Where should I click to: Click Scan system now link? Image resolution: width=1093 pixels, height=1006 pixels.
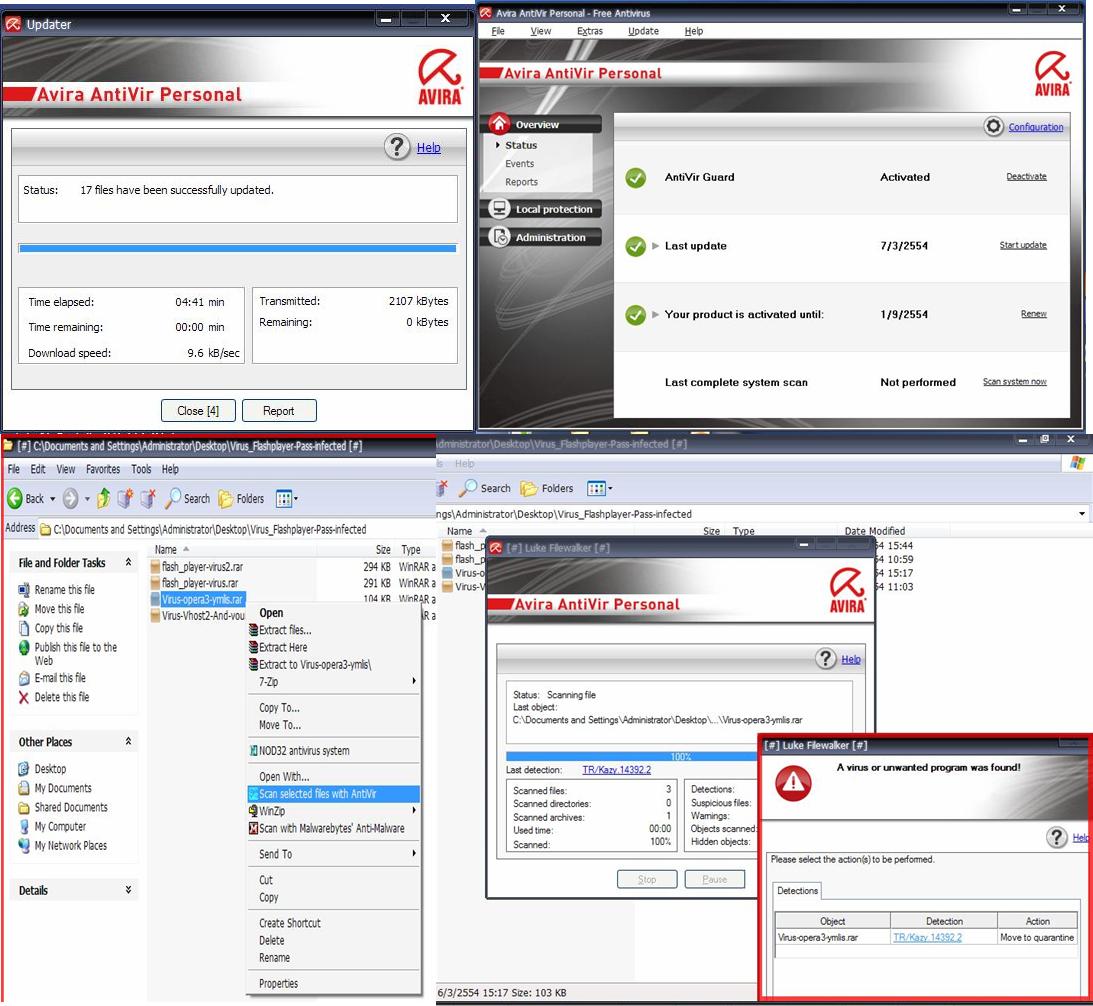[x=1014, y=381]
